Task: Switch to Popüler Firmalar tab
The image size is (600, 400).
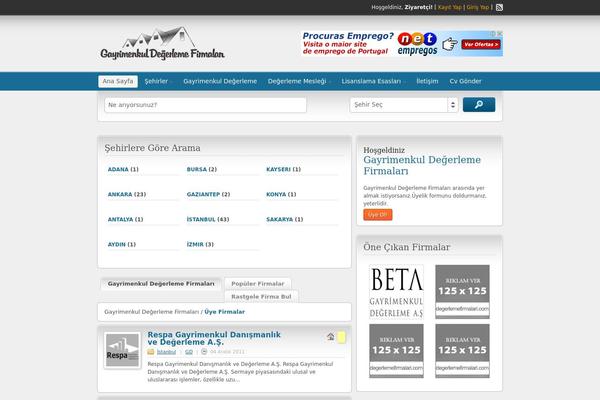Action: pyautogui.click(x=258, y=284)
